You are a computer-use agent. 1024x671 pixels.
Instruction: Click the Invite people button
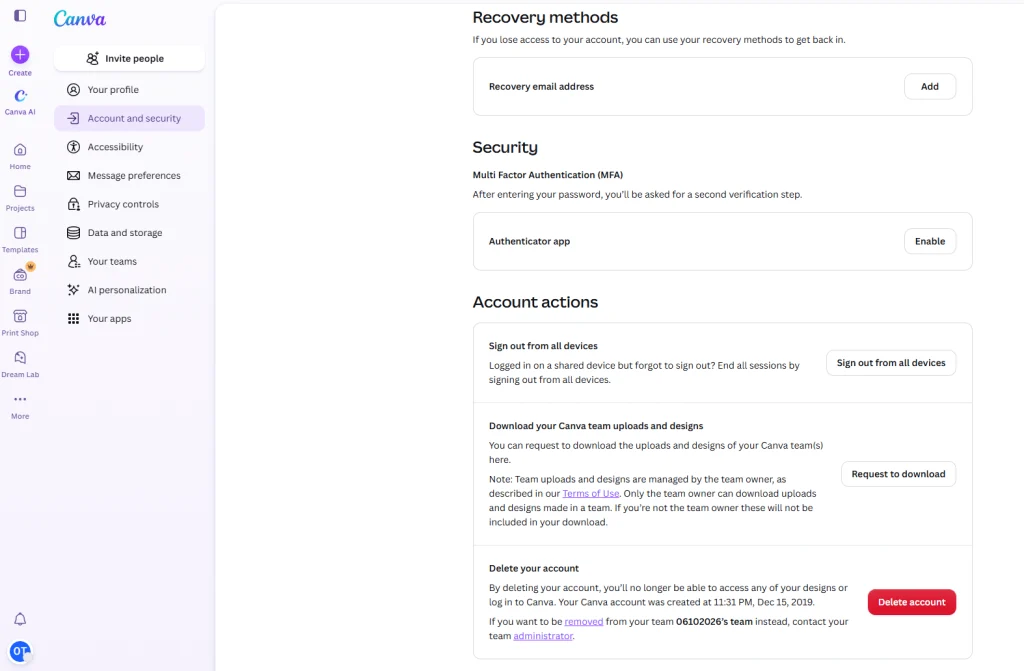(129, 58)
